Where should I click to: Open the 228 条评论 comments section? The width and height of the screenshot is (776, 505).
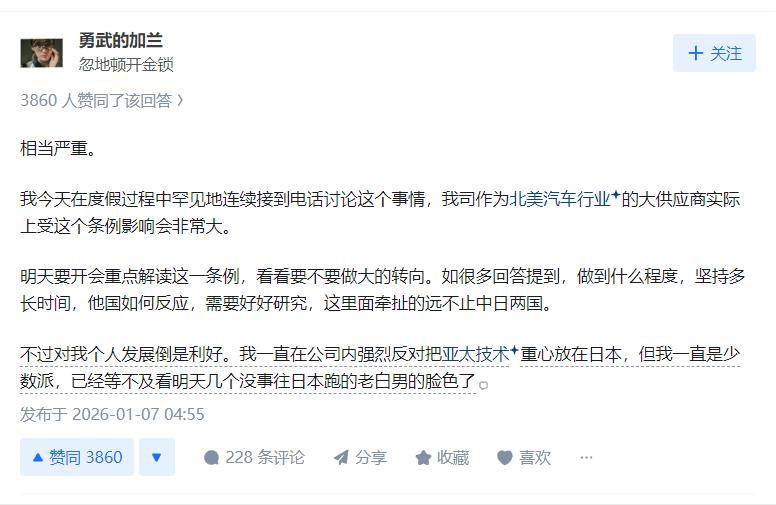[x=254, y=457]
